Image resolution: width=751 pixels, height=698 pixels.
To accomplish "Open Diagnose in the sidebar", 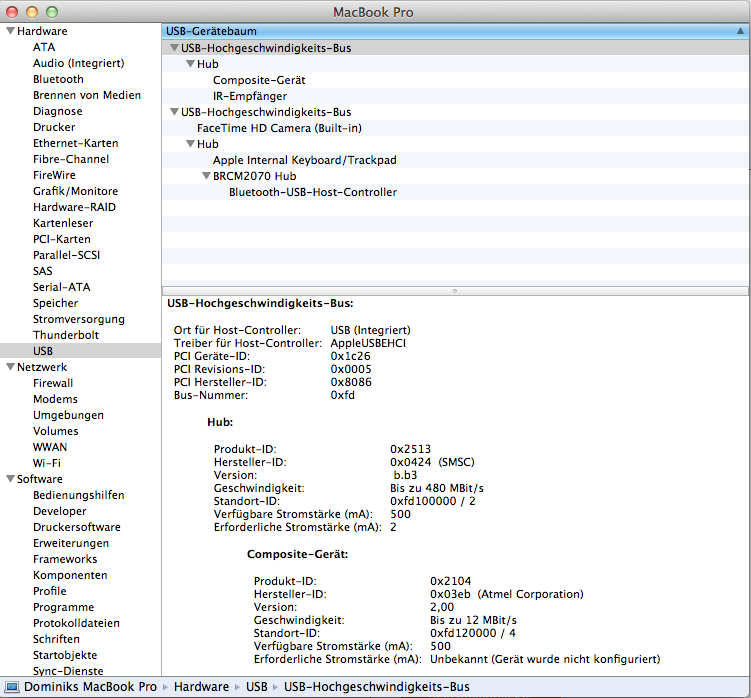I will tap(57, 111).
